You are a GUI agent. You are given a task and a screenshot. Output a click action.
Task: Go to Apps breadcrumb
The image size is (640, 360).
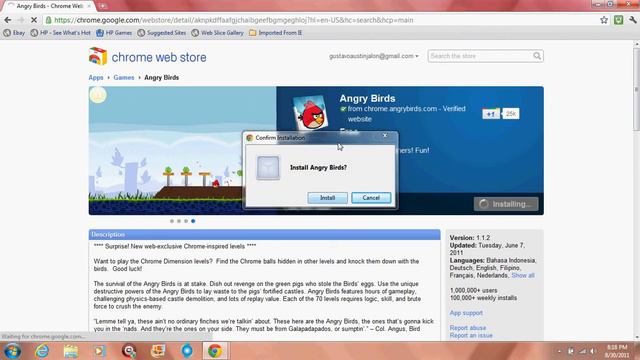point(96,78)
